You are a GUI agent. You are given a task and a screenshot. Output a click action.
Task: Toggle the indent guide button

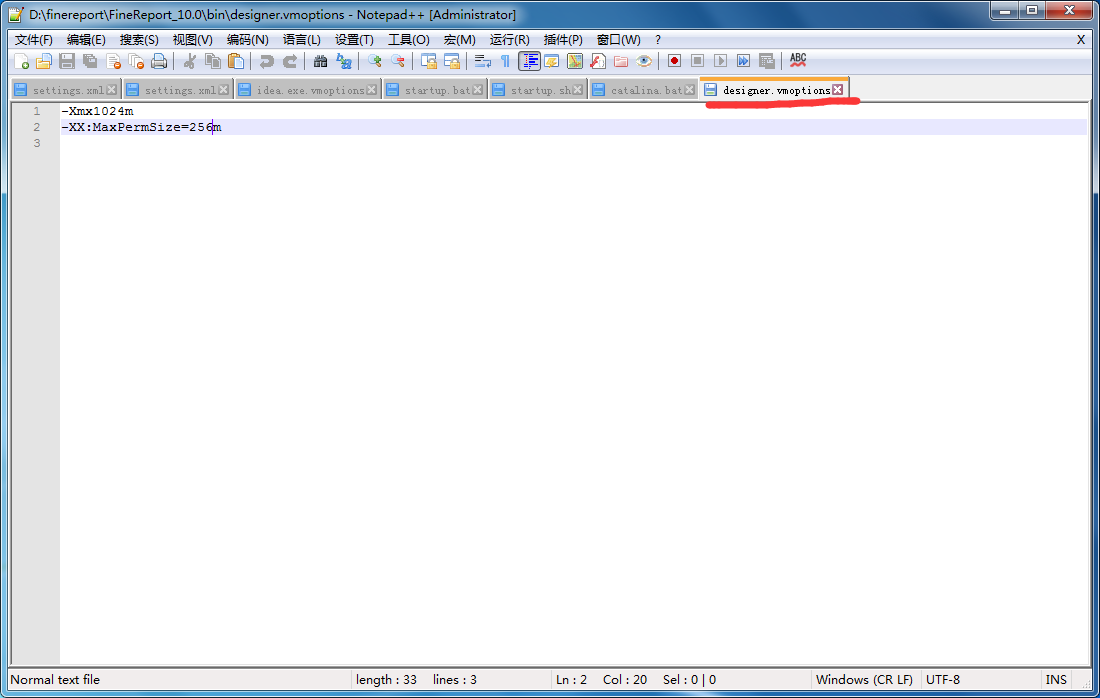pyautogui.click(x=529, y=62)
